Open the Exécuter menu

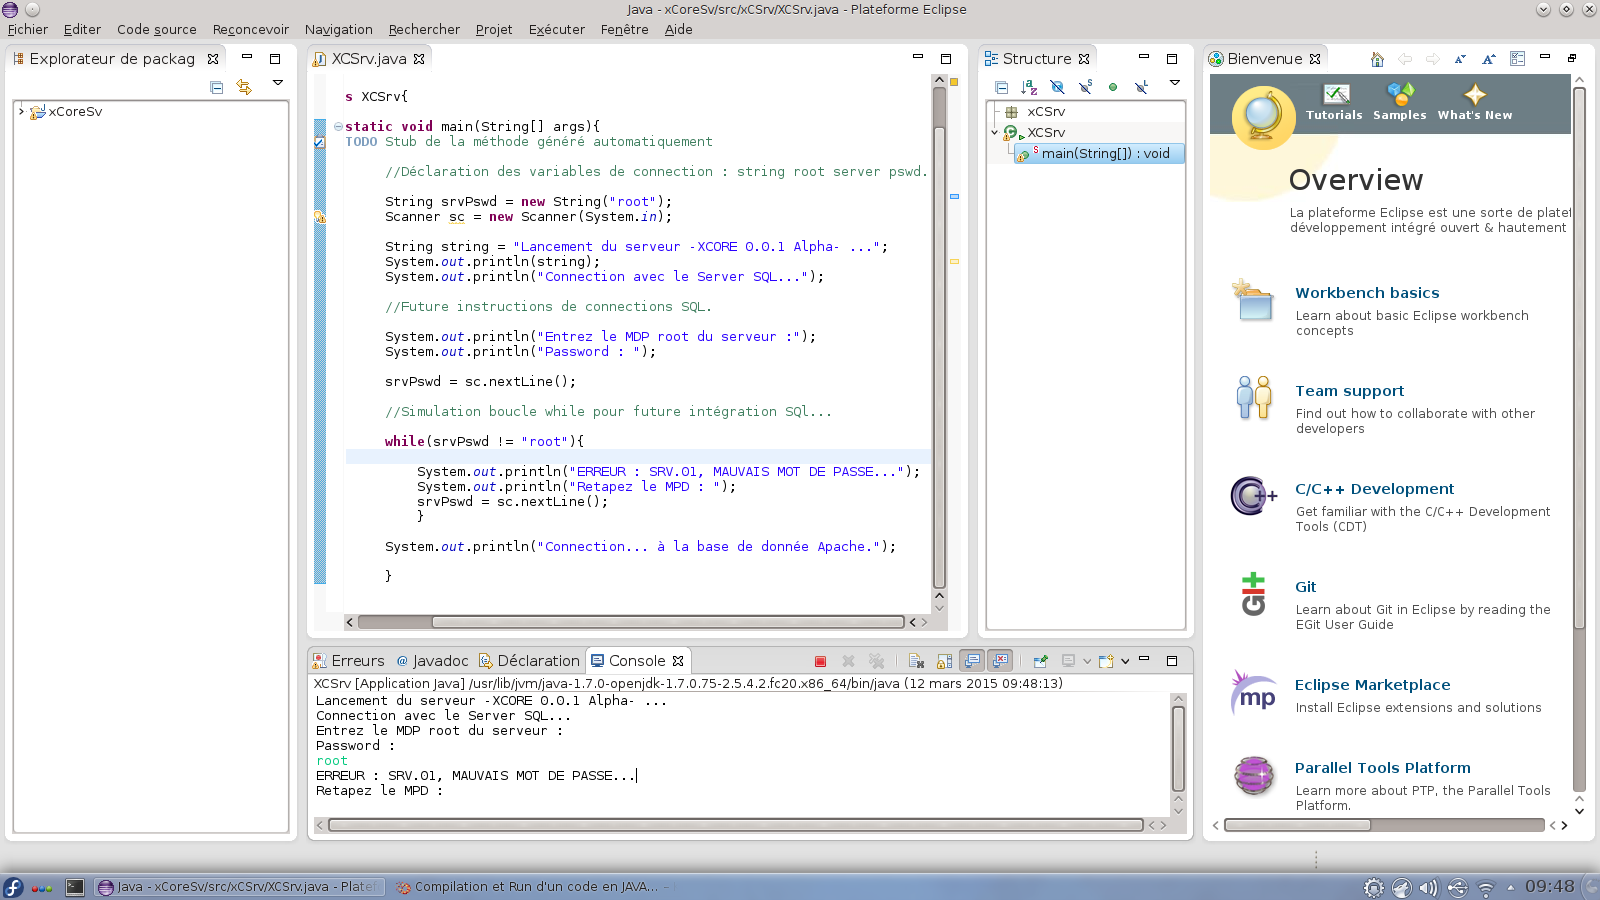coord(556,29)
